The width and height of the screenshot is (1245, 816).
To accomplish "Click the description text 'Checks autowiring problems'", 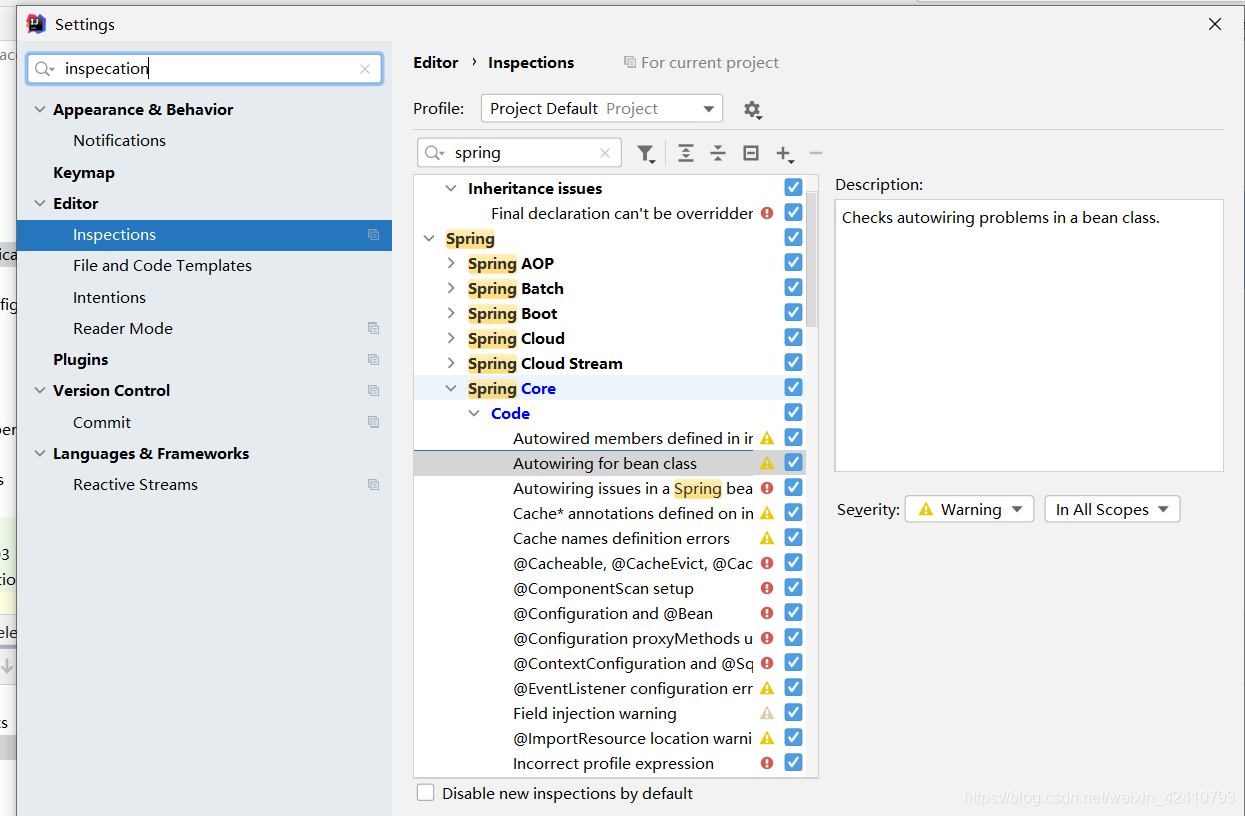I will pos(1001,217).
